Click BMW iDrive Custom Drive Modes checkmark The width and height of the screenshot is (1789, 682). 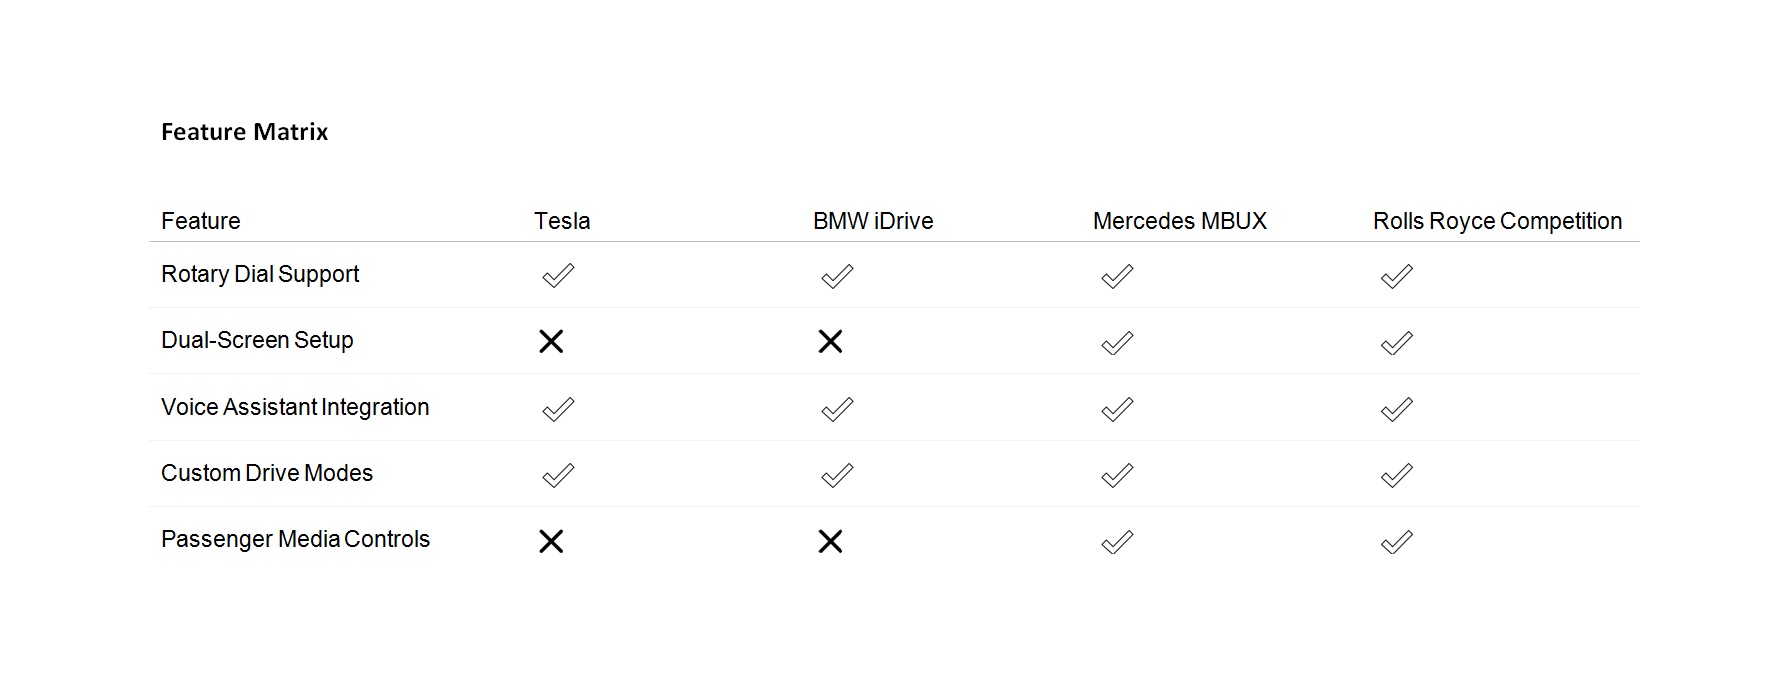[x=837, y=475]
